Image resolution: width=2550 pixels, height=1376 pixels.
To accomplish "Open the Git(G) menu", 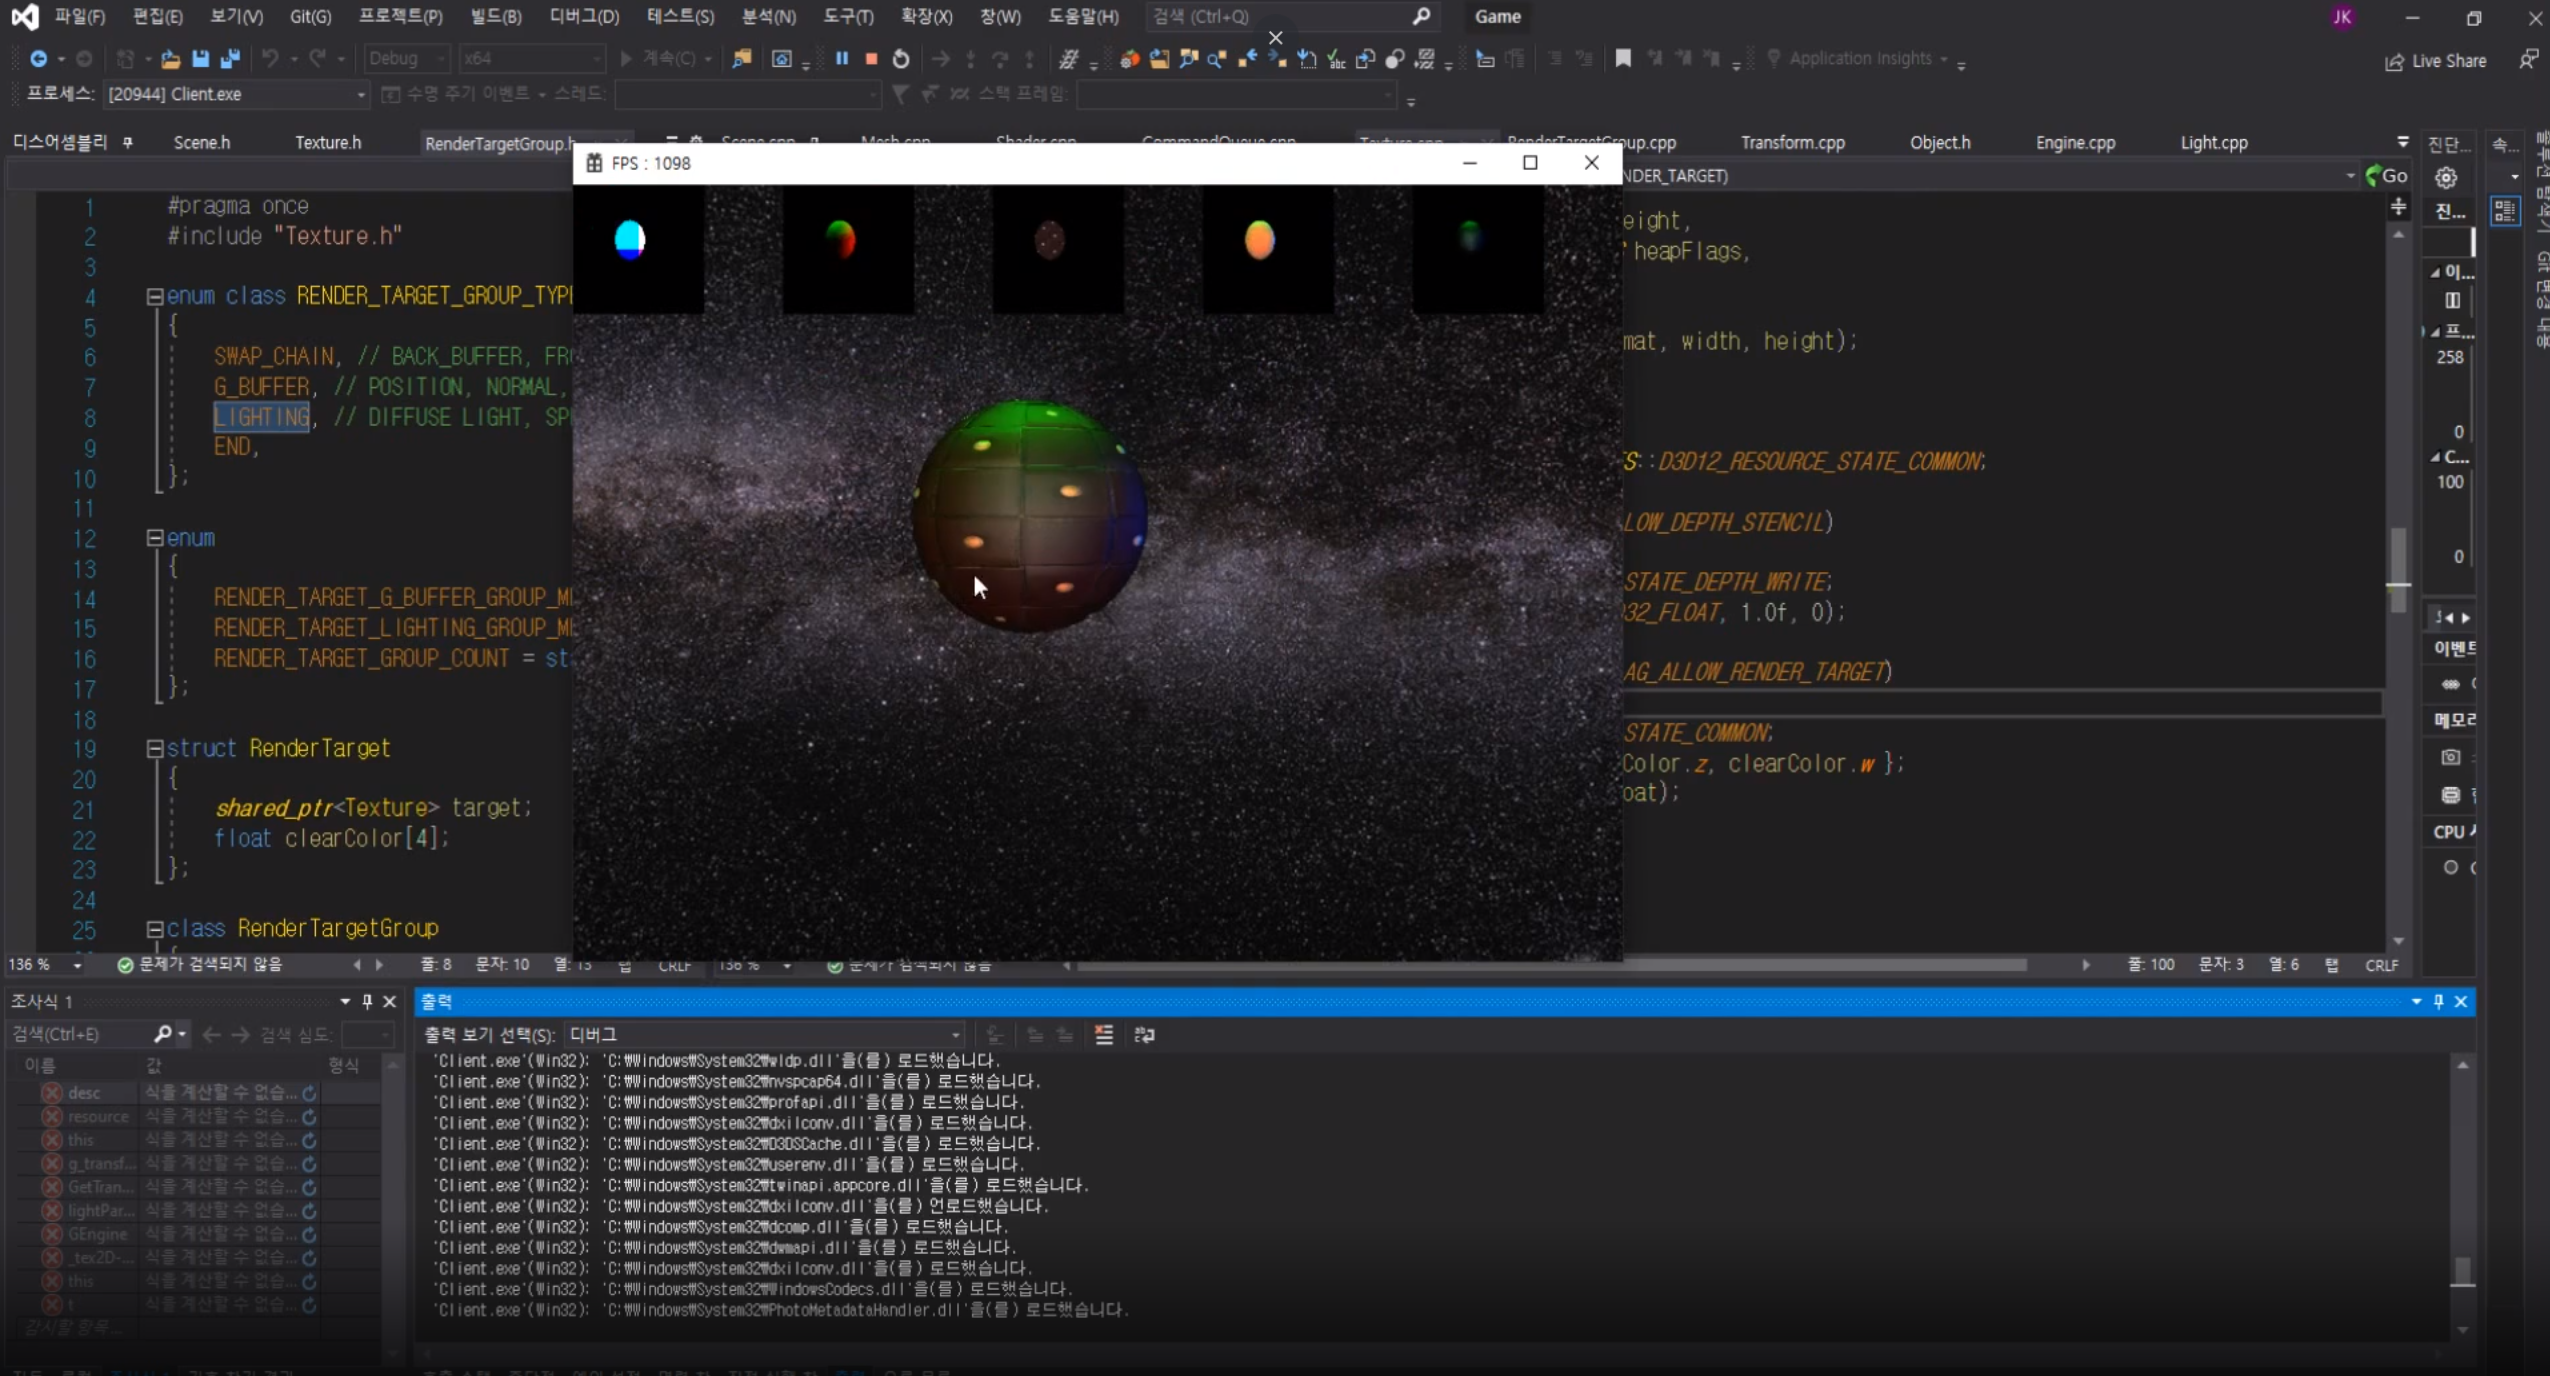I will 310,16.
